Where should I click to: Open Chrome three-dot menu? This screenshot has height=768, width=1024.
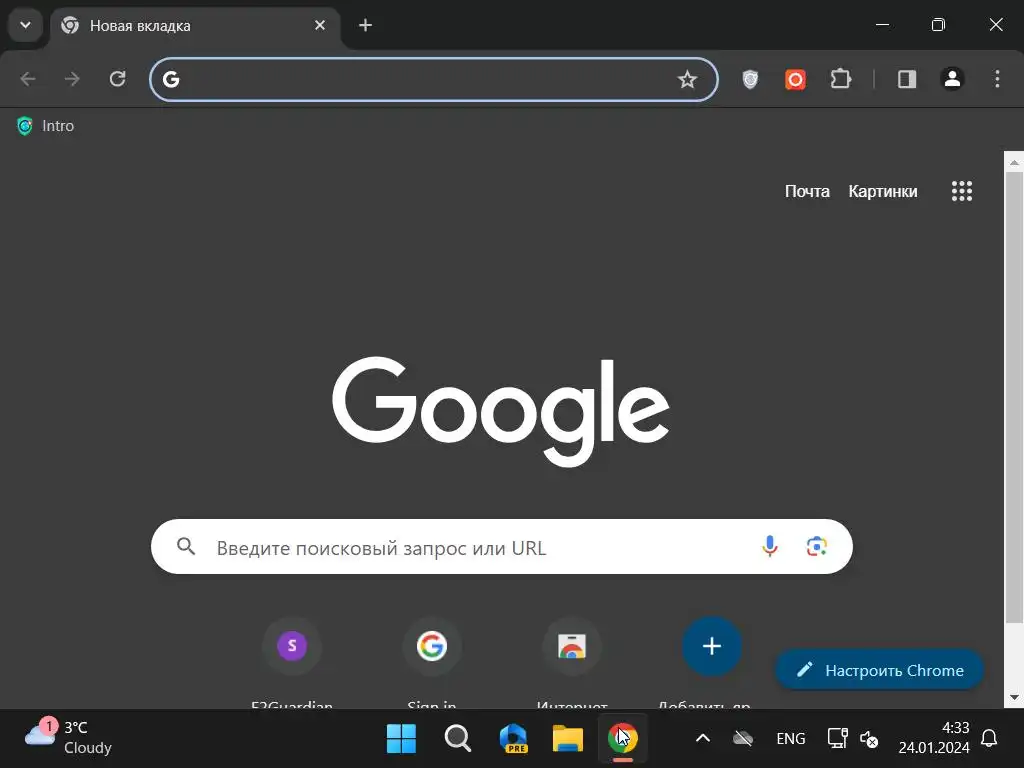click(x=997, y=79)
